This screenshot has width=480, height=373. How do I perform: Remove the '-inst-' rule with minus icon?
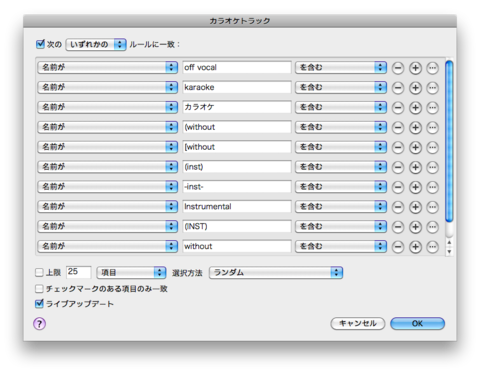coord(398,187)
